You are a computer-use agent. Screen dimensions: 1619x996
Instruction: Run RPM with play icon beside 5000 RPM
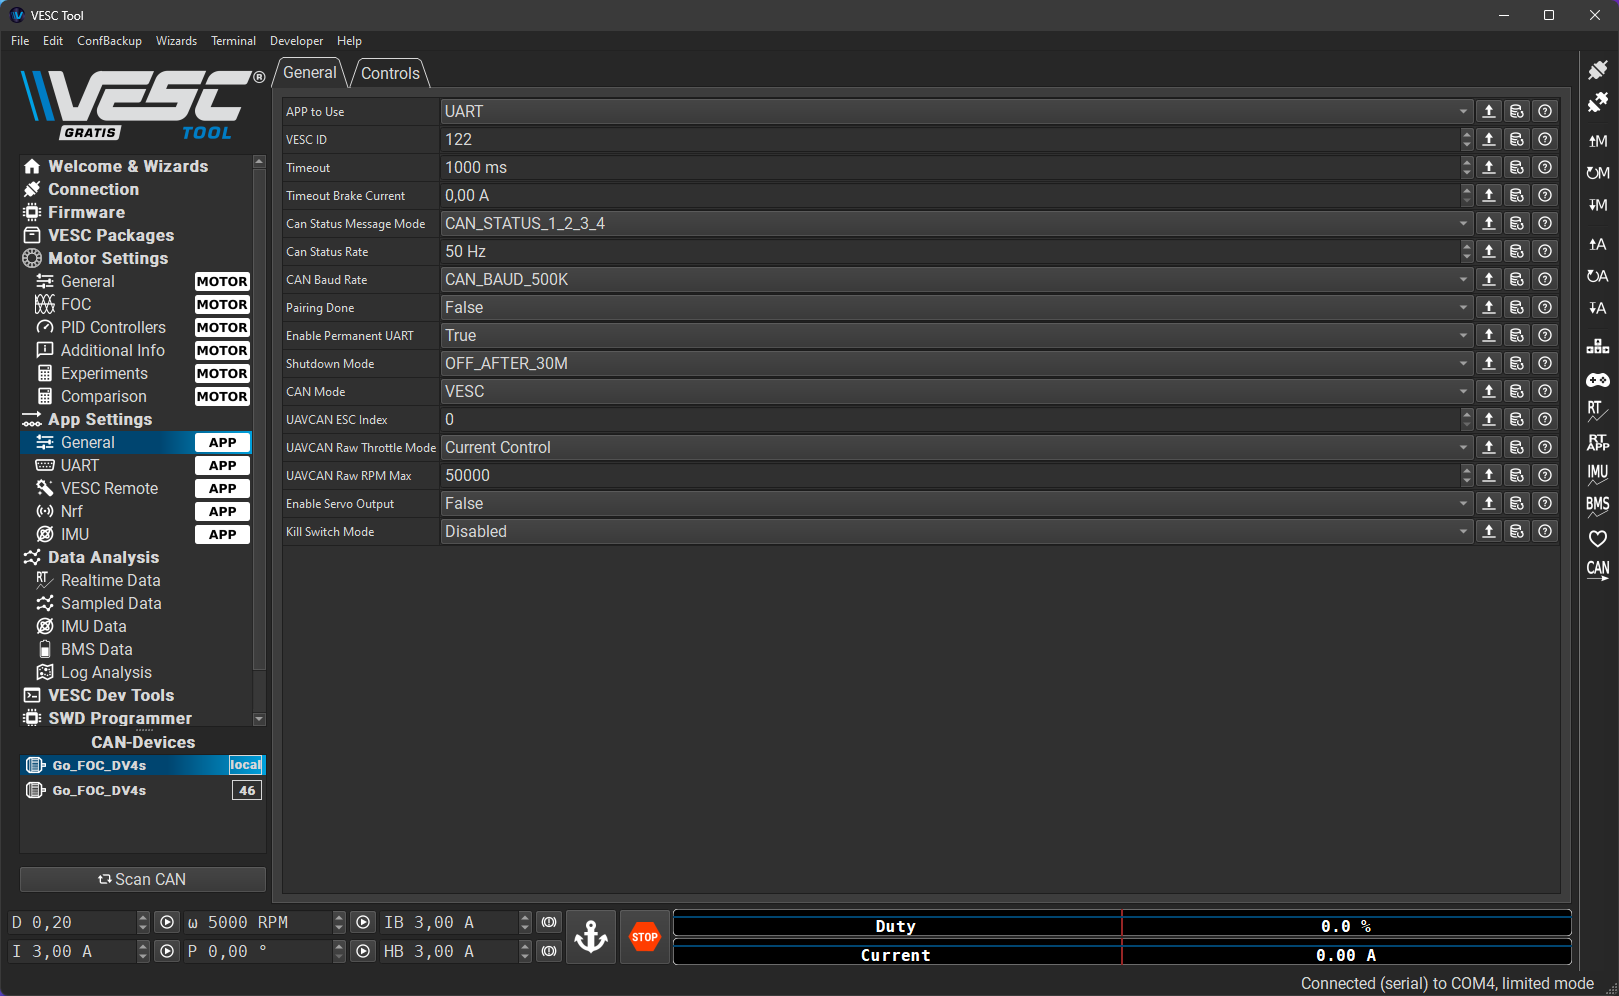point(363,922)
